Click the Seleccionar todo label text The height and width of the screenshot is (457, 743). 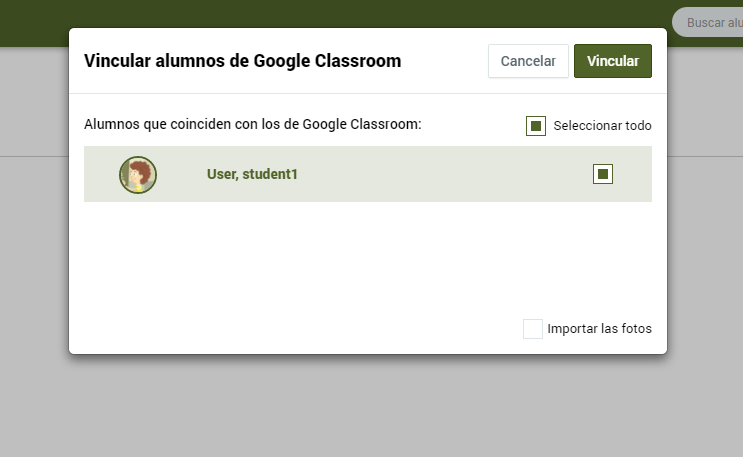[x=602, y=126]
